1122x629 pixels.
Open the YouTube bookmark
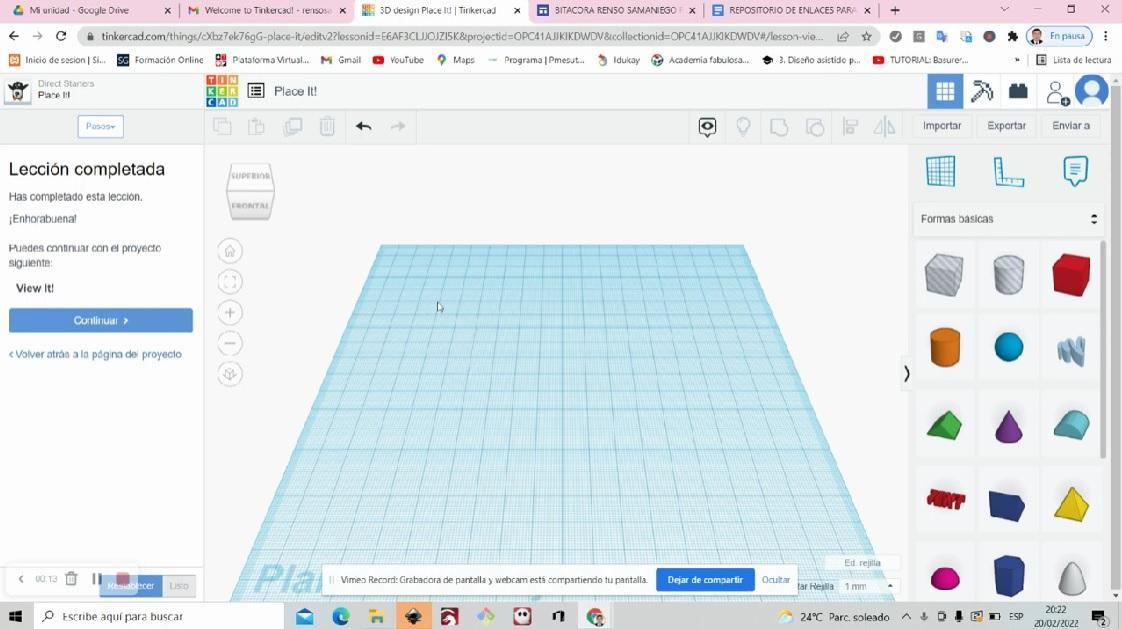pyautogui.click(x=399, y=60)
